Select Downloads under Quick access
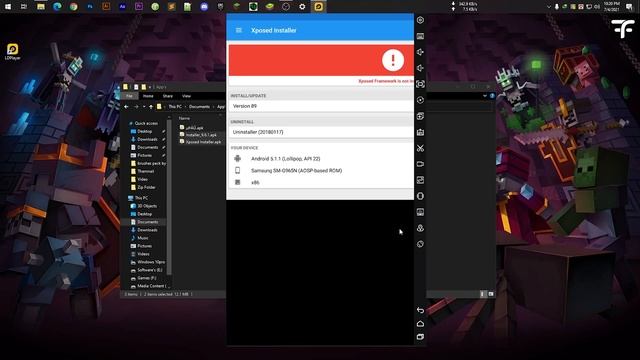Screen dimensions: 640x360 (x=147, y=140)
